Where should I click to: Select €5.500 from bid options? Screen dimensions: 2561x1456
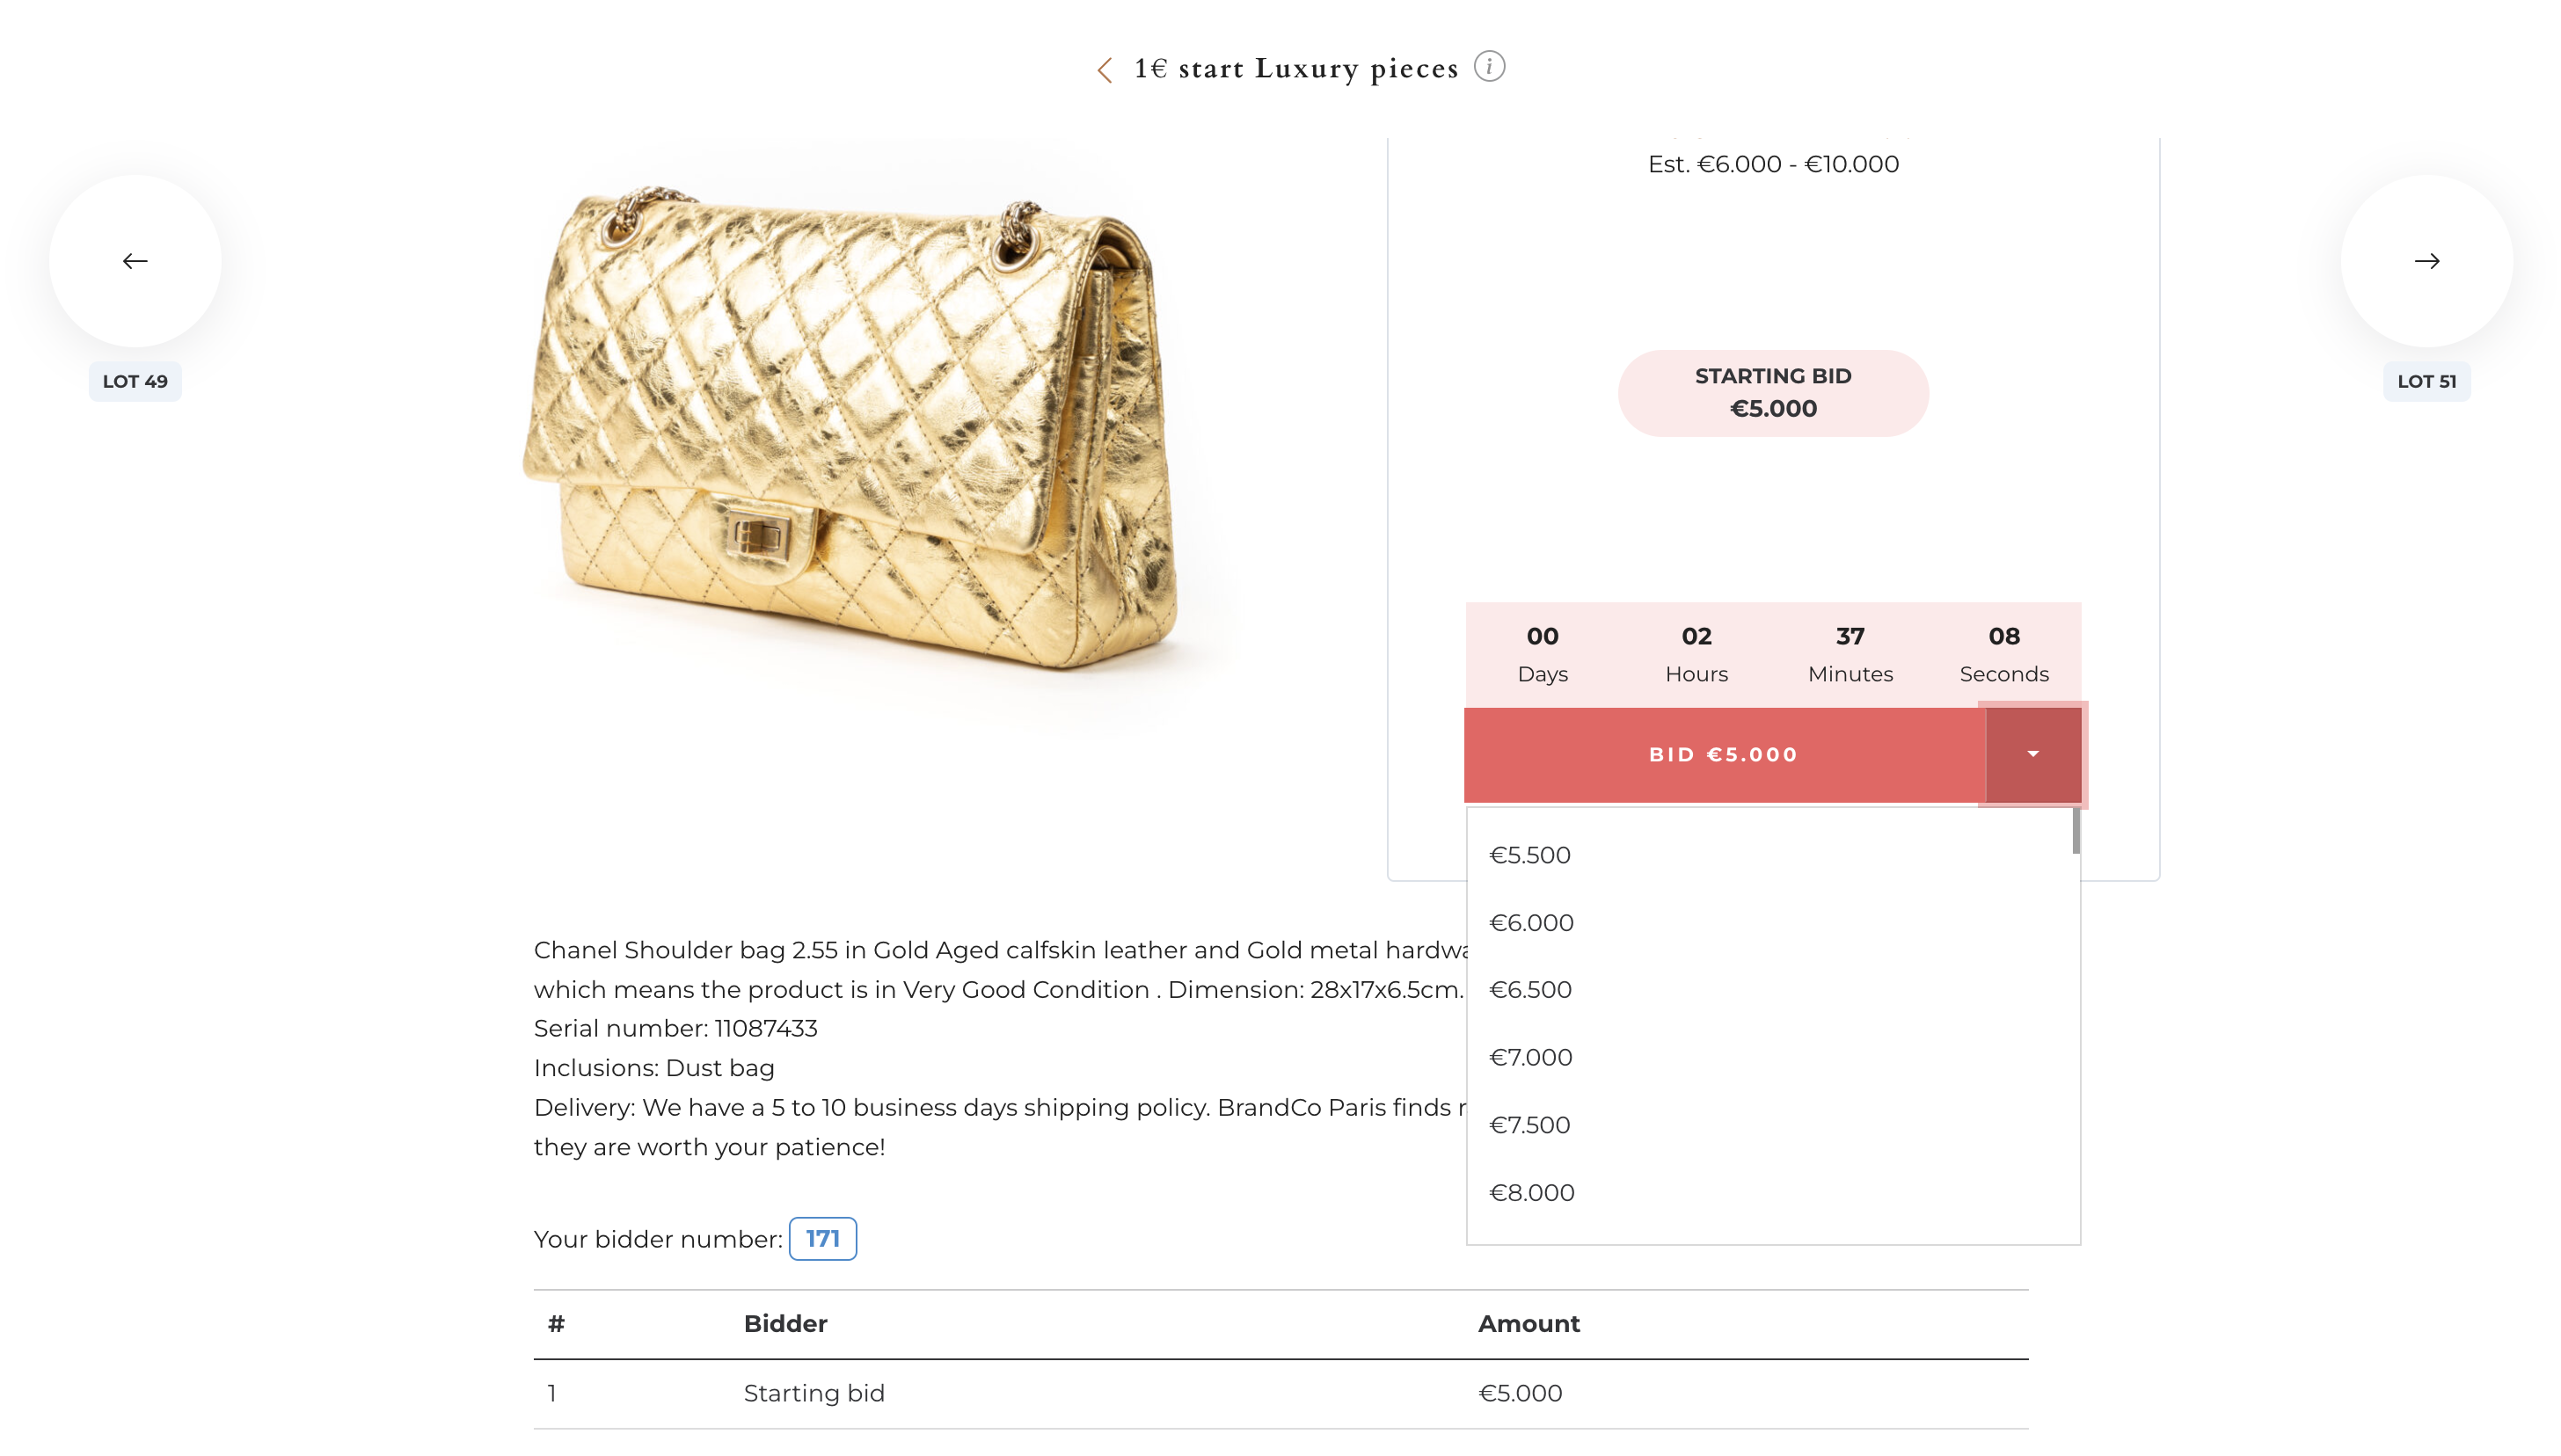[x=1530, y=855]
